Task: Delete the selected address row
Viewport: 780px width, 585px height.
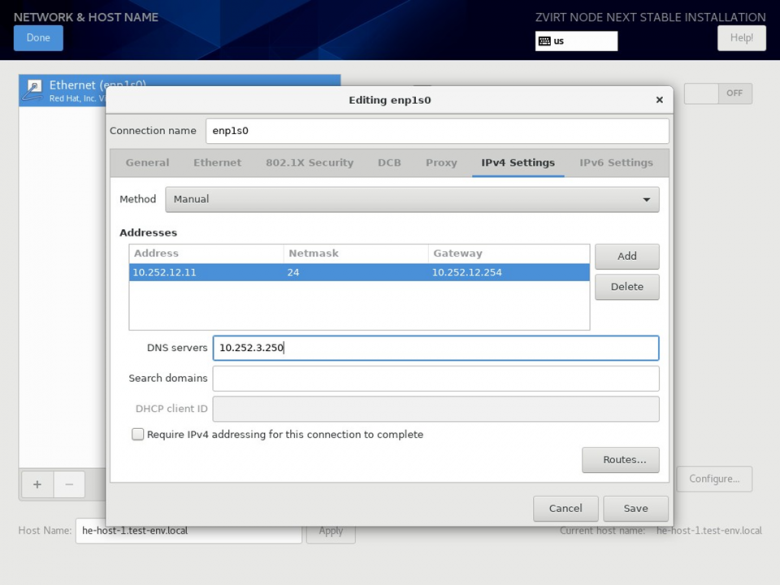Action: point(627,287)
